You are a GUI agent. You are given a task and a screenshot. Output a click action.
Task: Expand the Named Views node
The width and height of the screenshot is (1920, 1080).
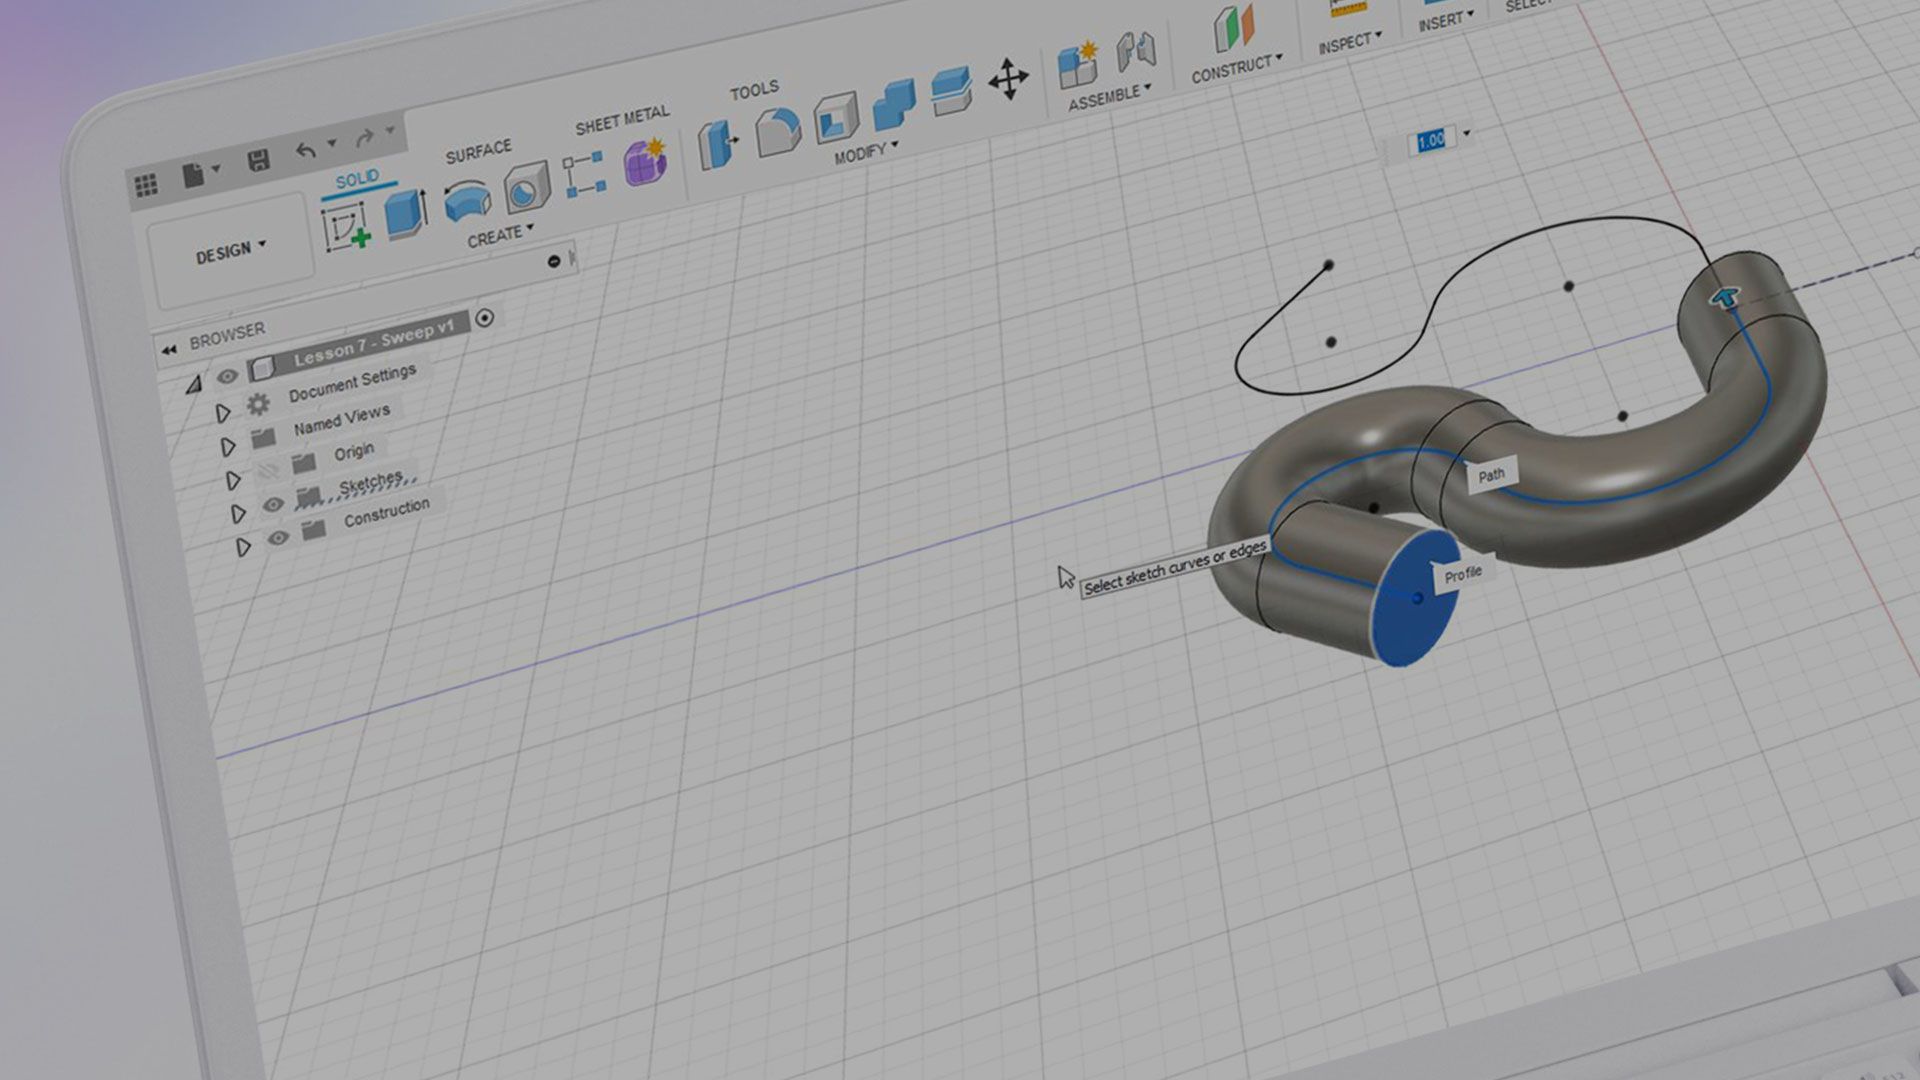click(x=228, y=447)
